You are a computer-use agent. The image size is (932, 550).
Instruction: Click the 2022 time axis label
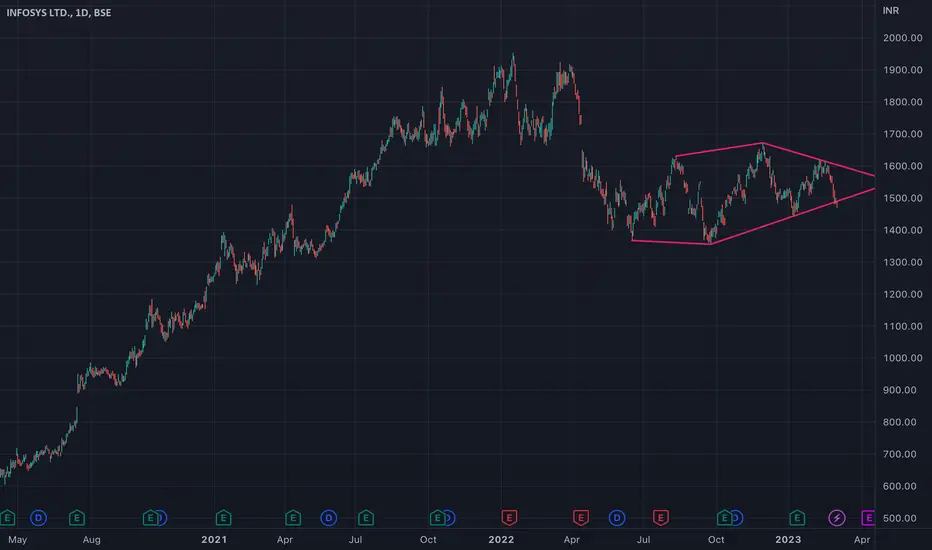[501, 540]
